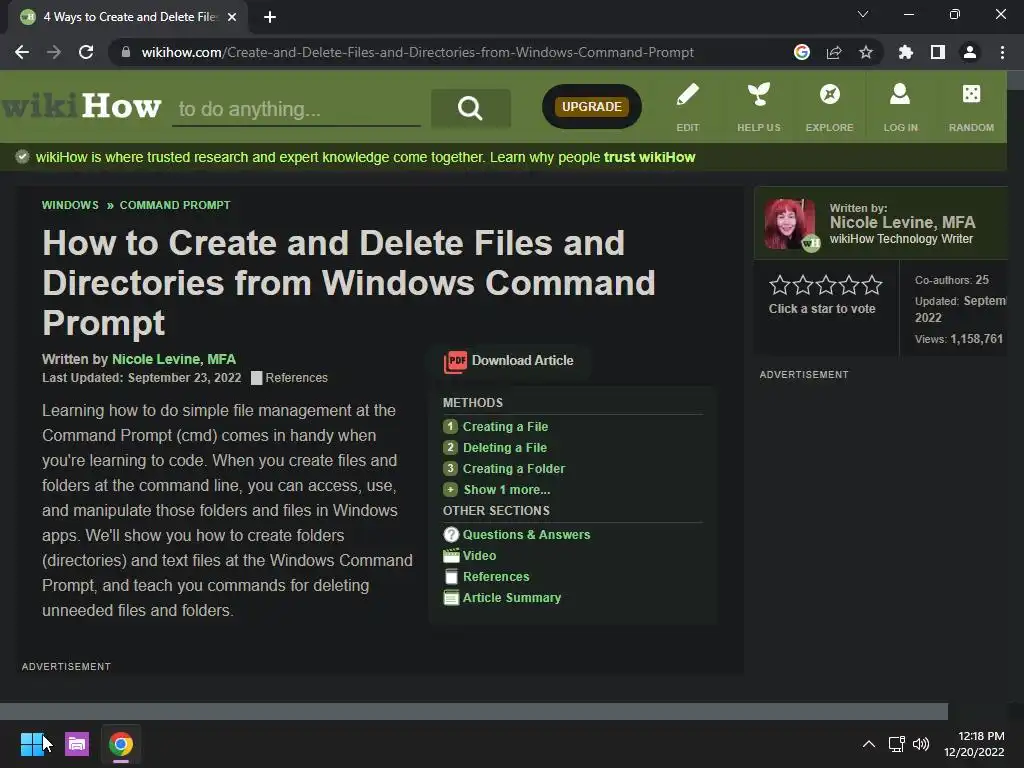
Task: Click the 'Co-authors: 25' text
Action: pos(952,280)
